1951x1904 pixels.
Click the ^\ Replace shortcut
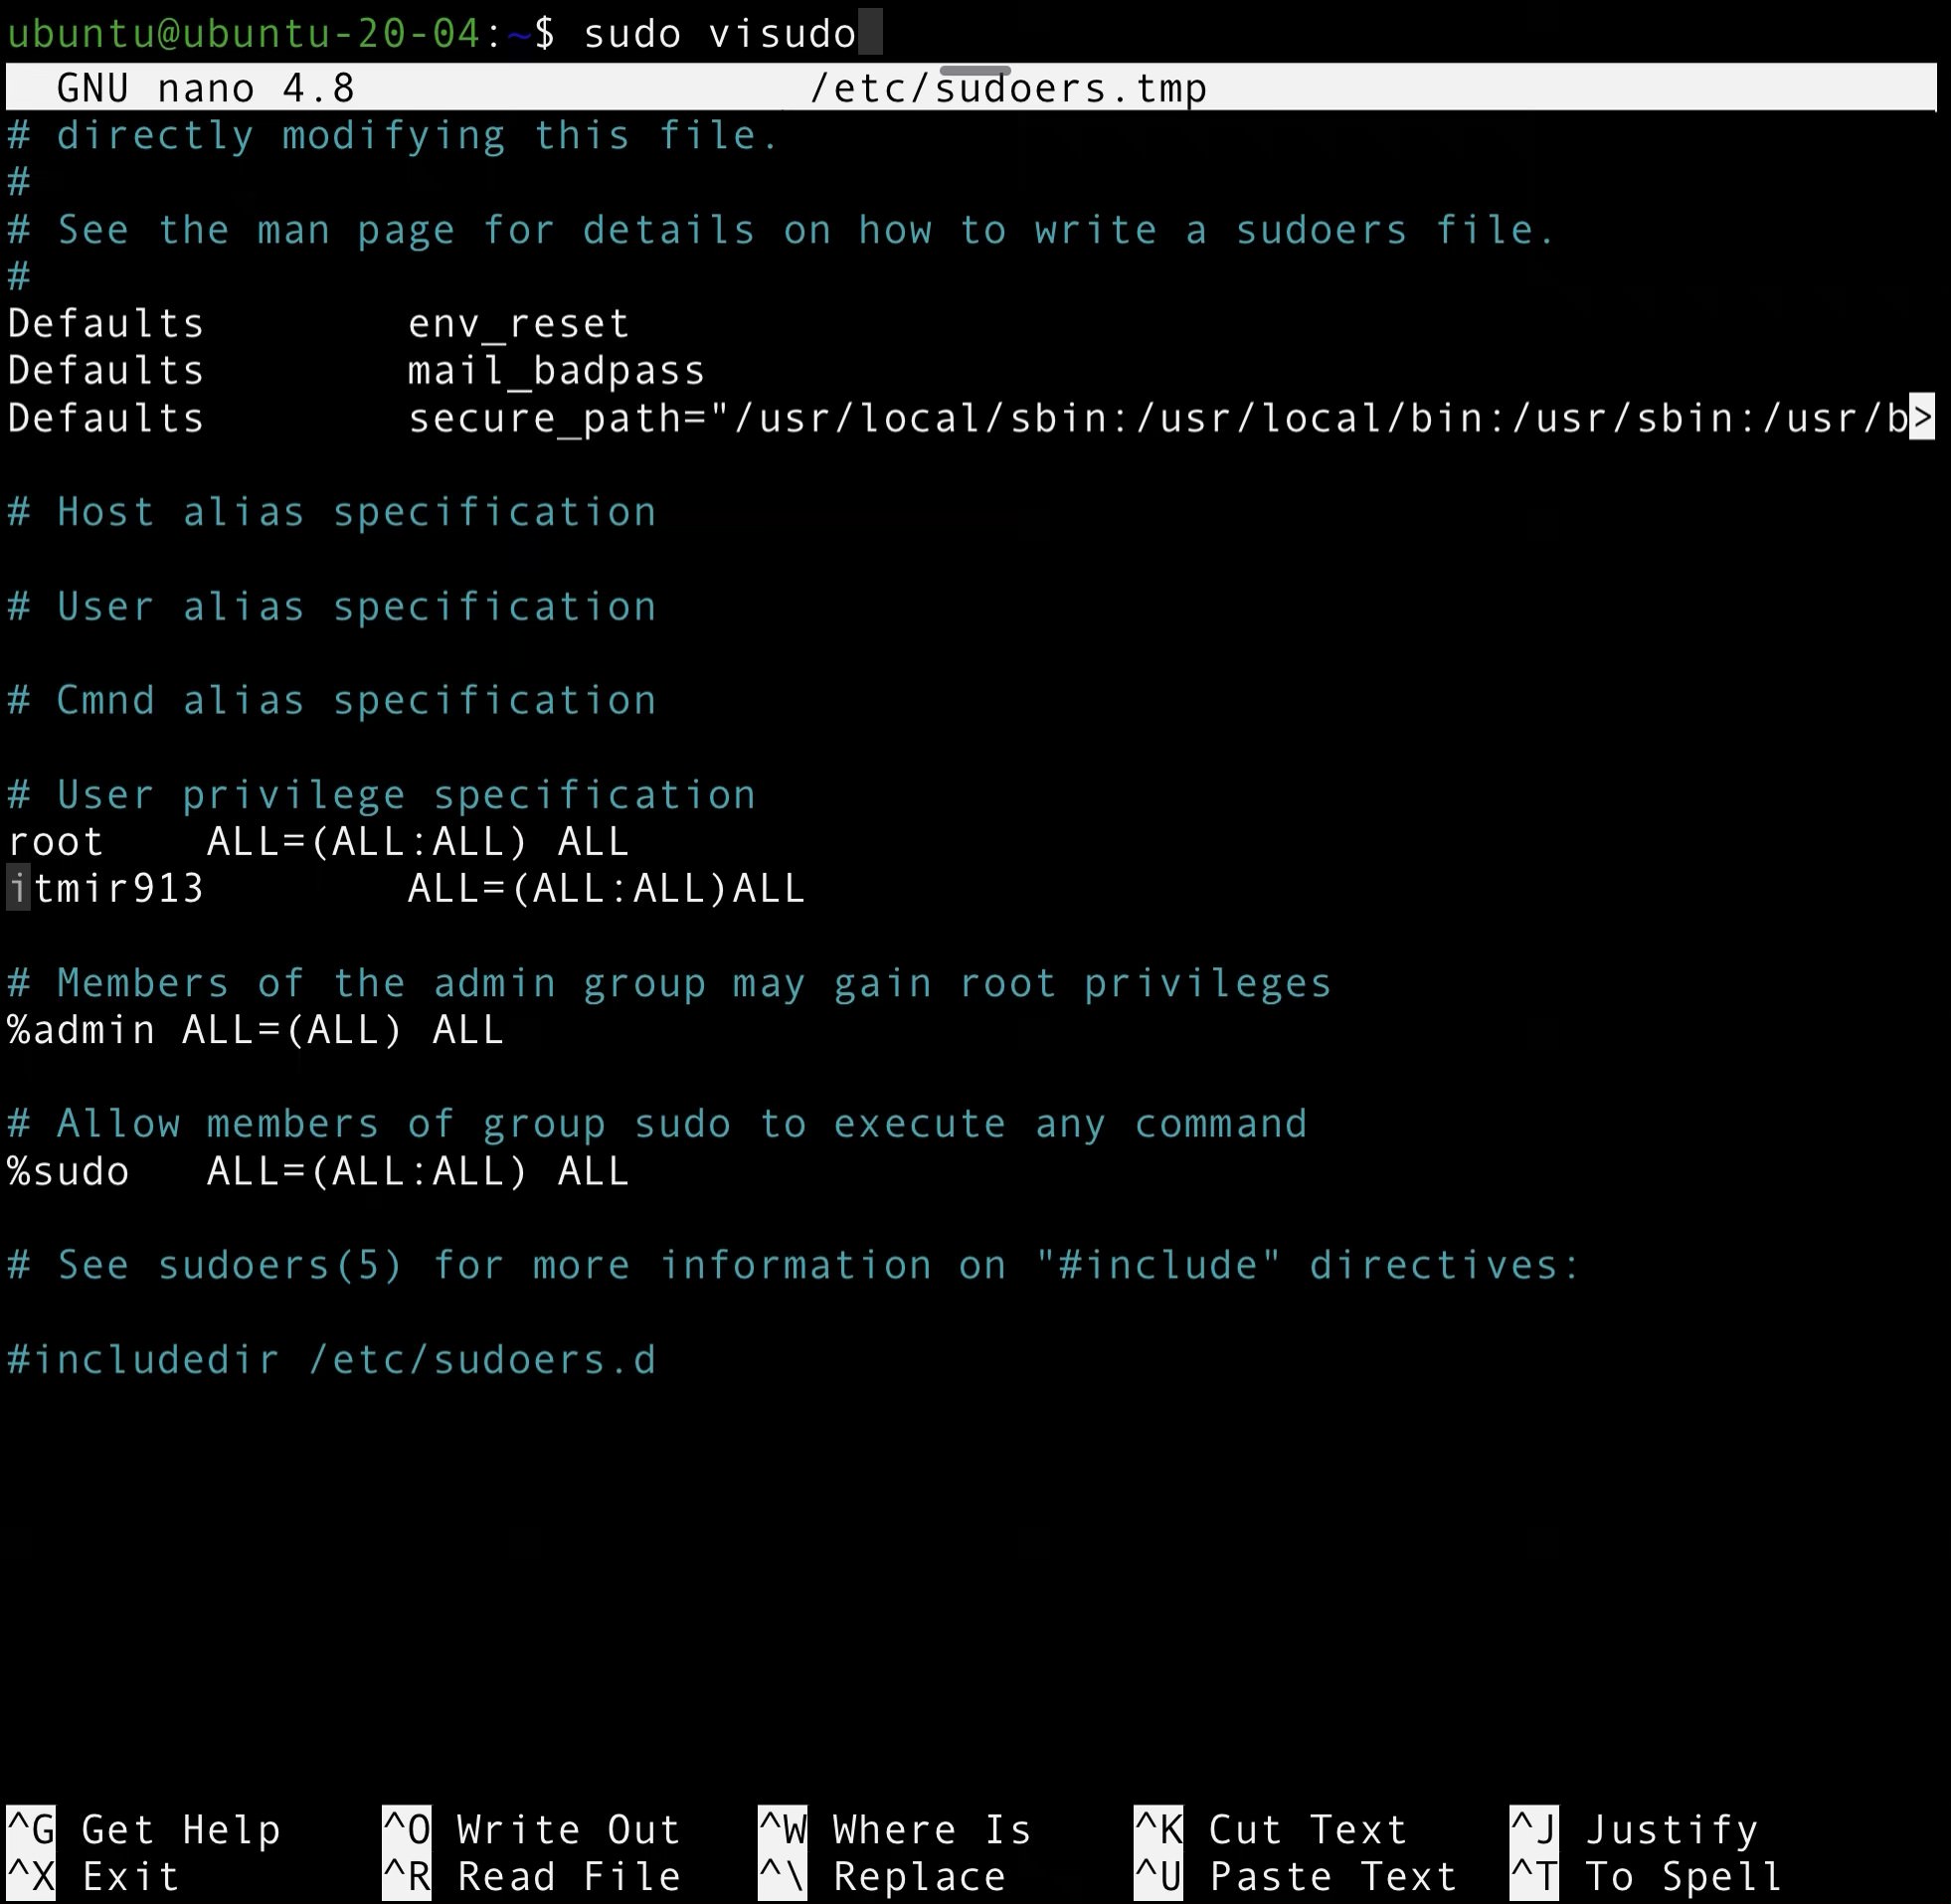pyautogui.click(x=882, y=1876)
